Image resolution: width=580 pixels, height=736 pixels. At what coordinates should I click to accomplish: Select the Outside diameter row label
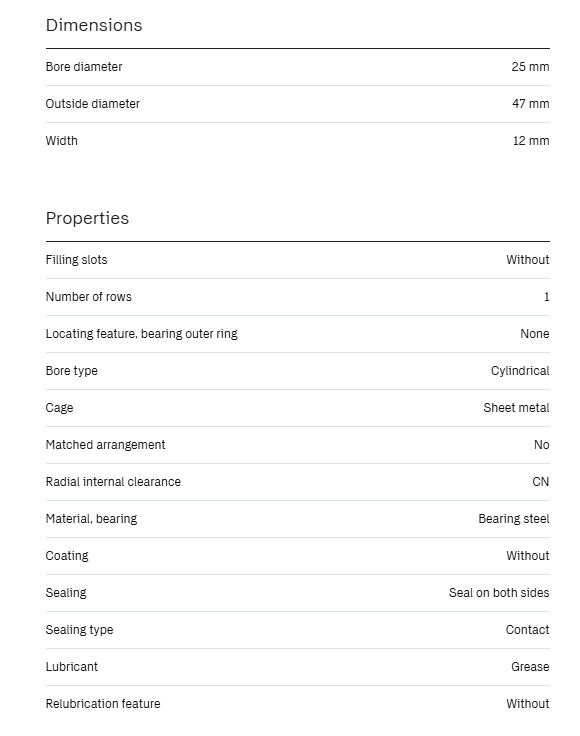pyautogui.click(x=93, y=104)
